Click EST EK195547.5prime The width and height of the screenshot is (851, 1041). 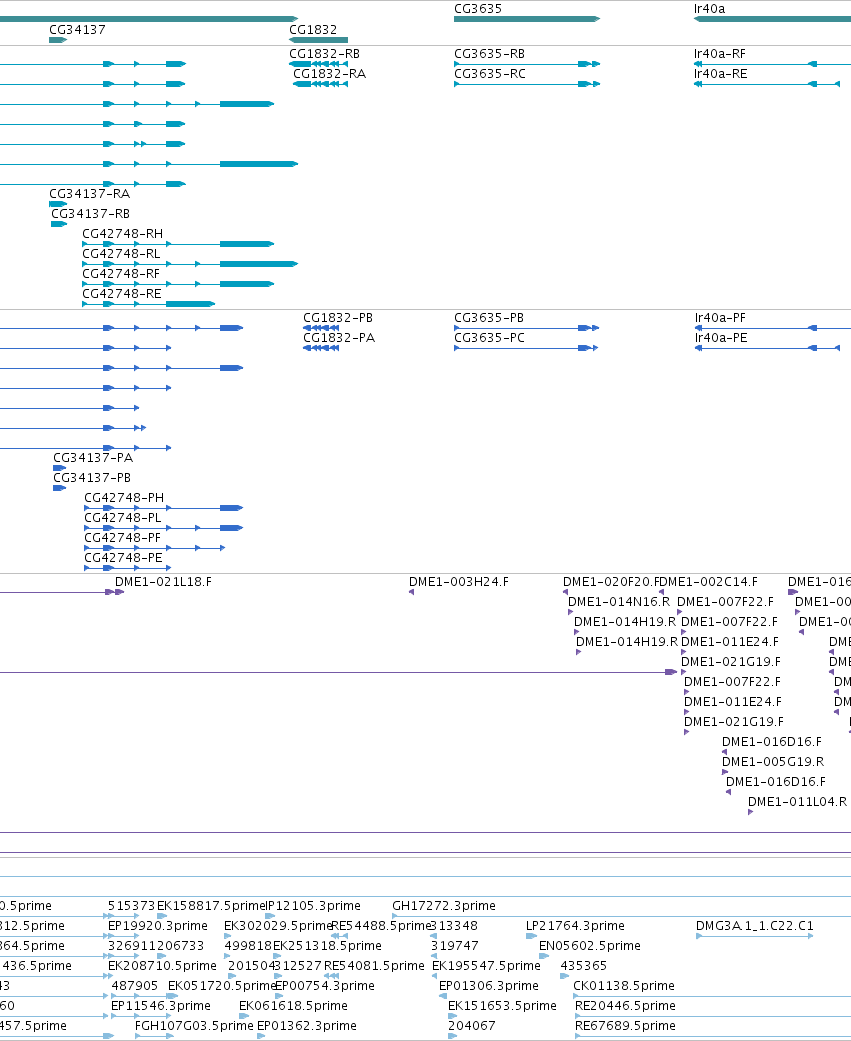click(486, 966)
